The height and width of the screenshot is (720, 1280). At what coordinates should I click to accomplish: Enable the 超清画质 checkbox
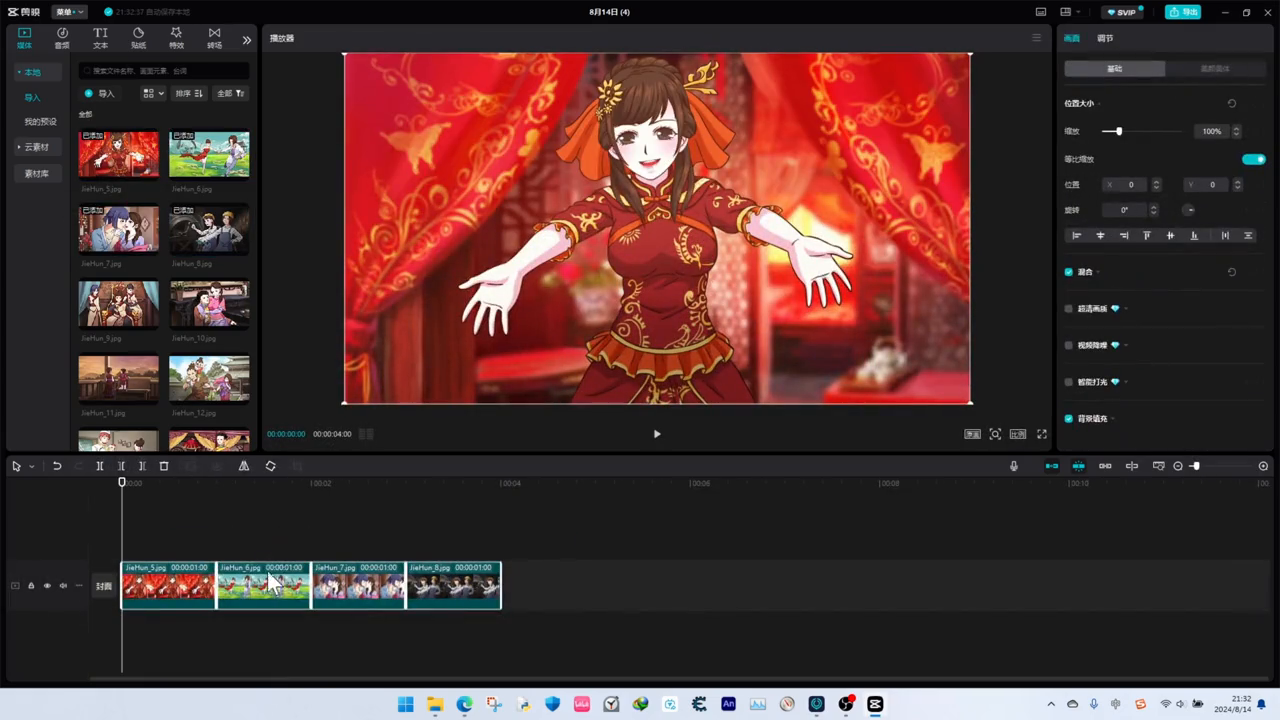(1069, 309)
